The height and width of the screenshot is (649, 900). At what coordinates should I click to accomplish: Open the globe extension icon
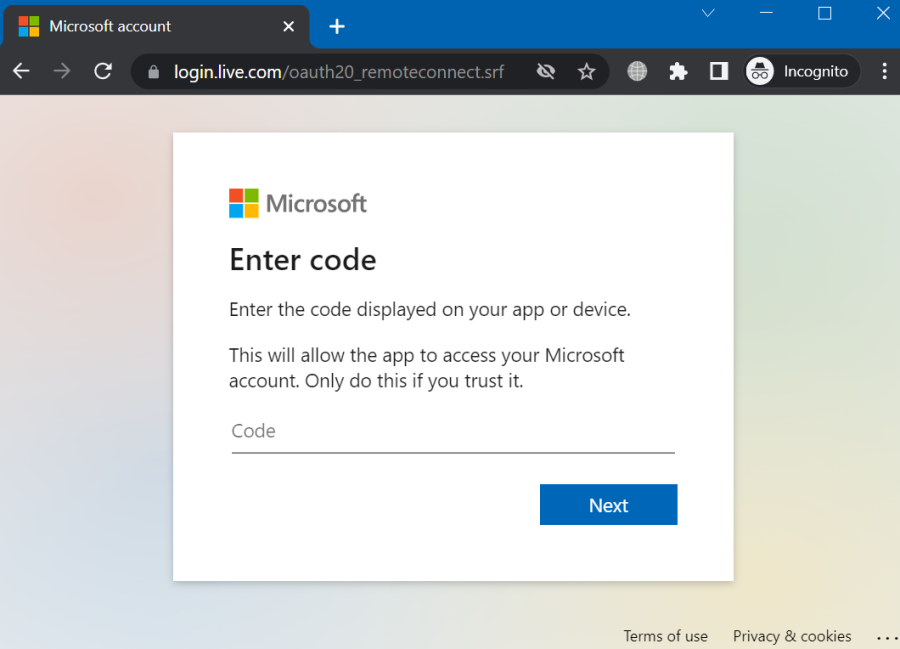click(637, 71)
